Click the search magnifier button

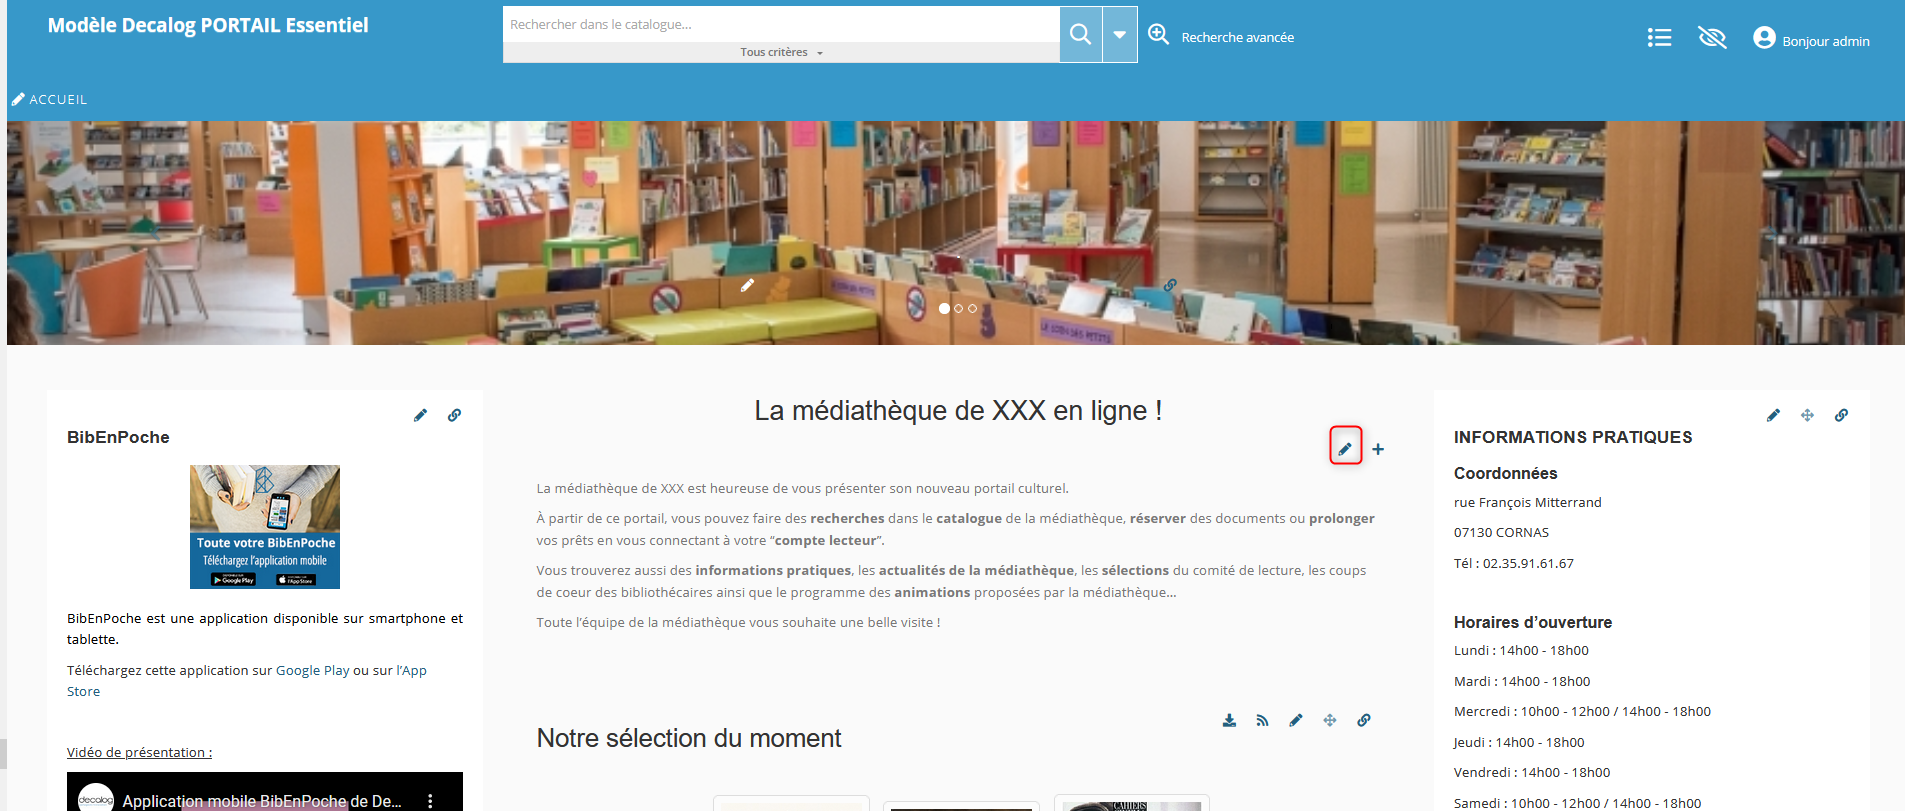pyautogui.click(x=1080, y=34)
